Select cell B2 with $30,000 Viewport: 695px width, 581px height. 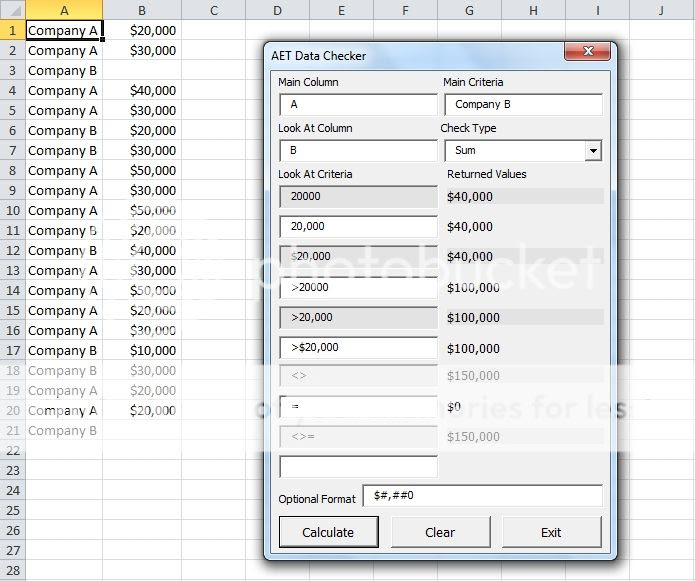click(x=142, y=51)
